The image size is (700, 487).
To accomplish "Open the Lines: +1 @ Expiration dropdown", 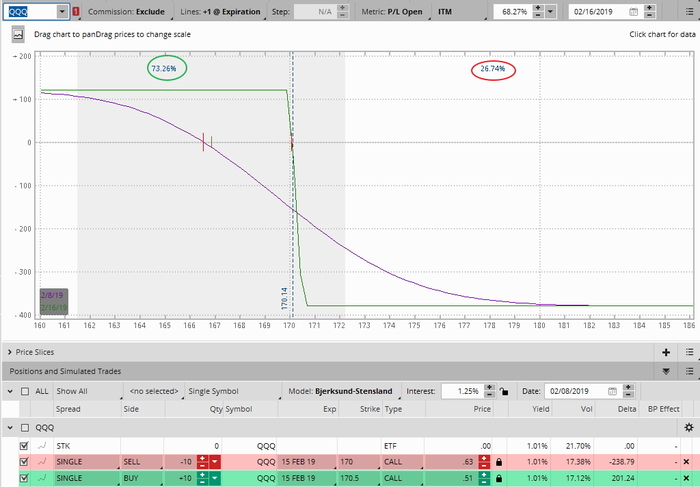I will [220, 12].
